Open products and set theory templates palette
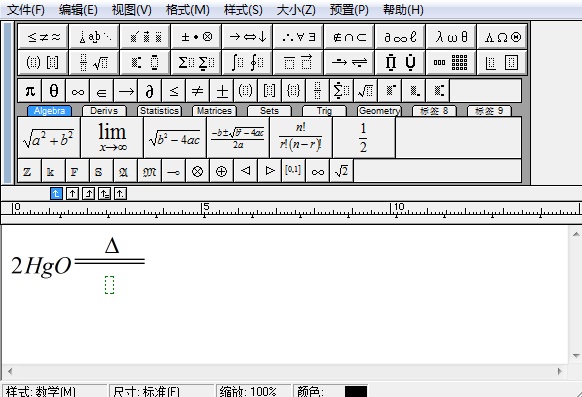This screenshot has width=582, height=397. click(x=400, y=62)
